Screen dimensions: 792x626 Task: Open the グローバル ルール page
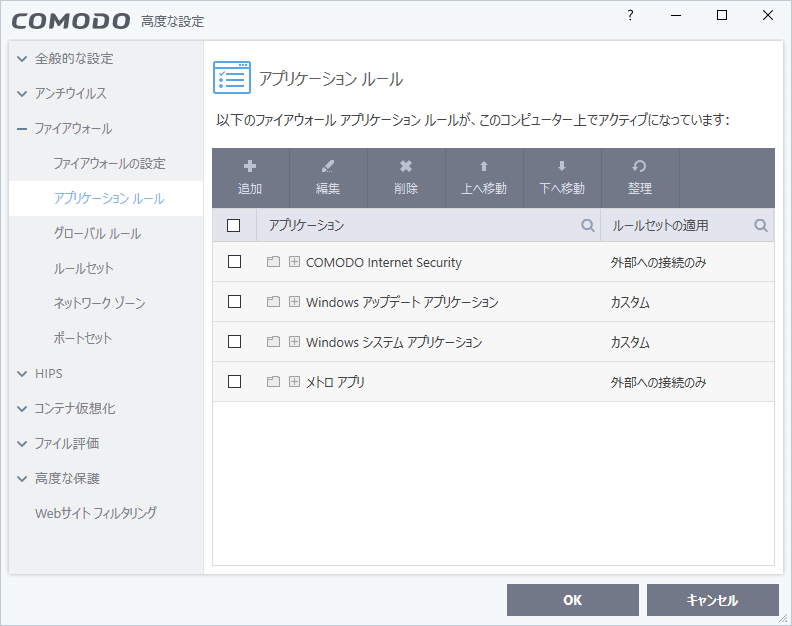pyautogui.click(x=97, y=234)
